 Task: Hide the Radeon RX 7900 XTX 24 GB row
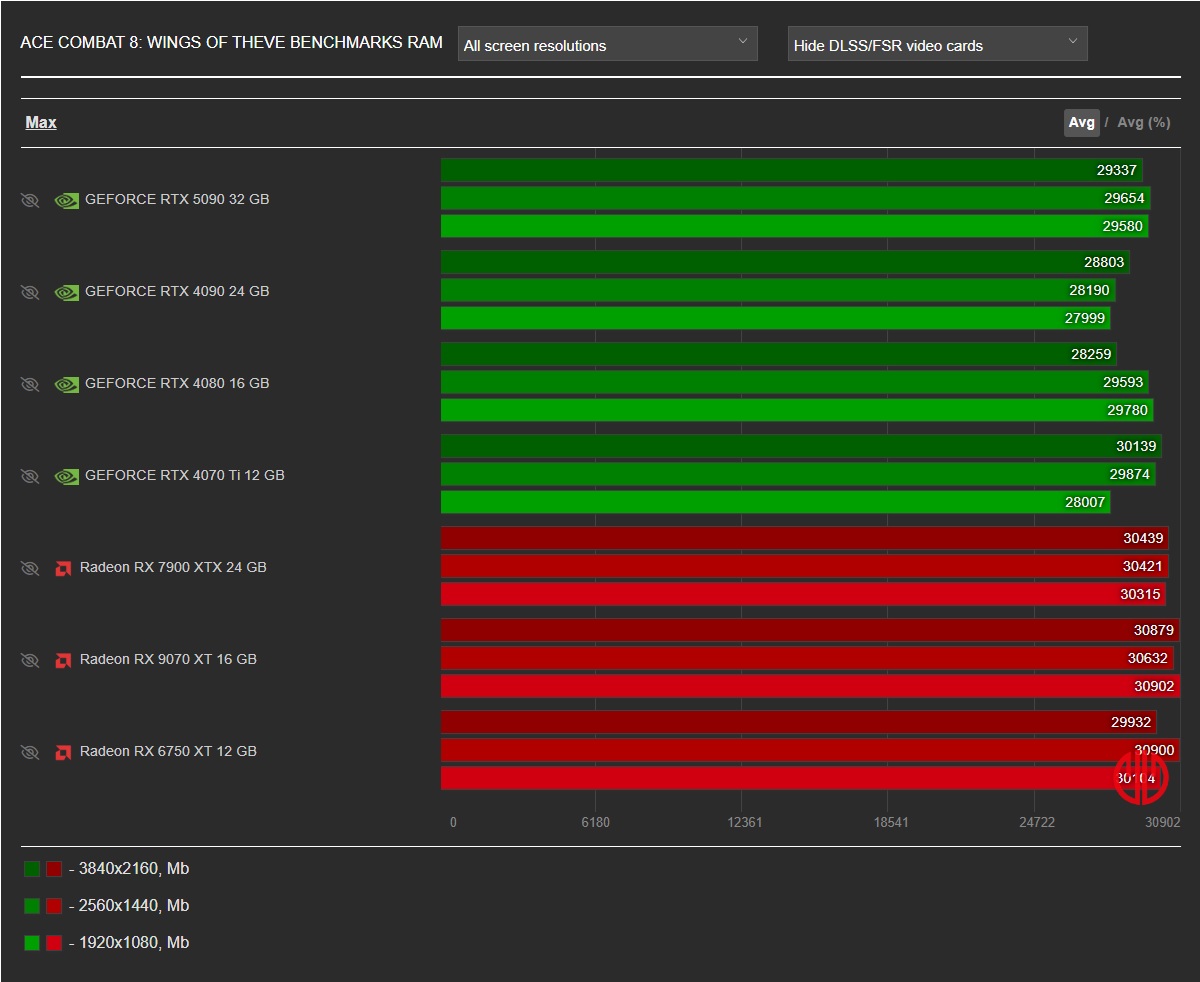(30, 568)
